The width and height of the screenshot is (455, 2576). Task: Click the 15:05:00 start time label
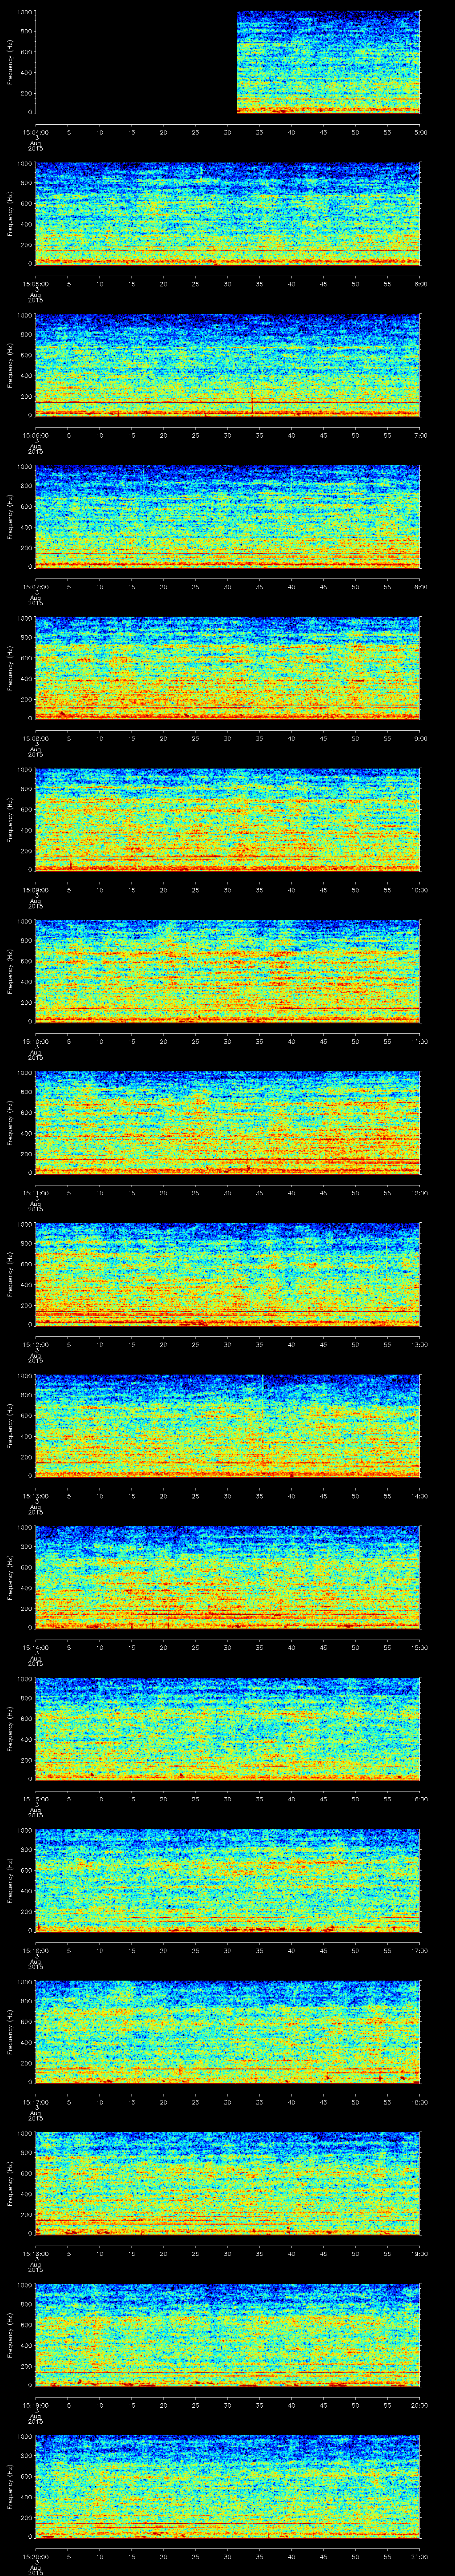[x=35, y=284]
